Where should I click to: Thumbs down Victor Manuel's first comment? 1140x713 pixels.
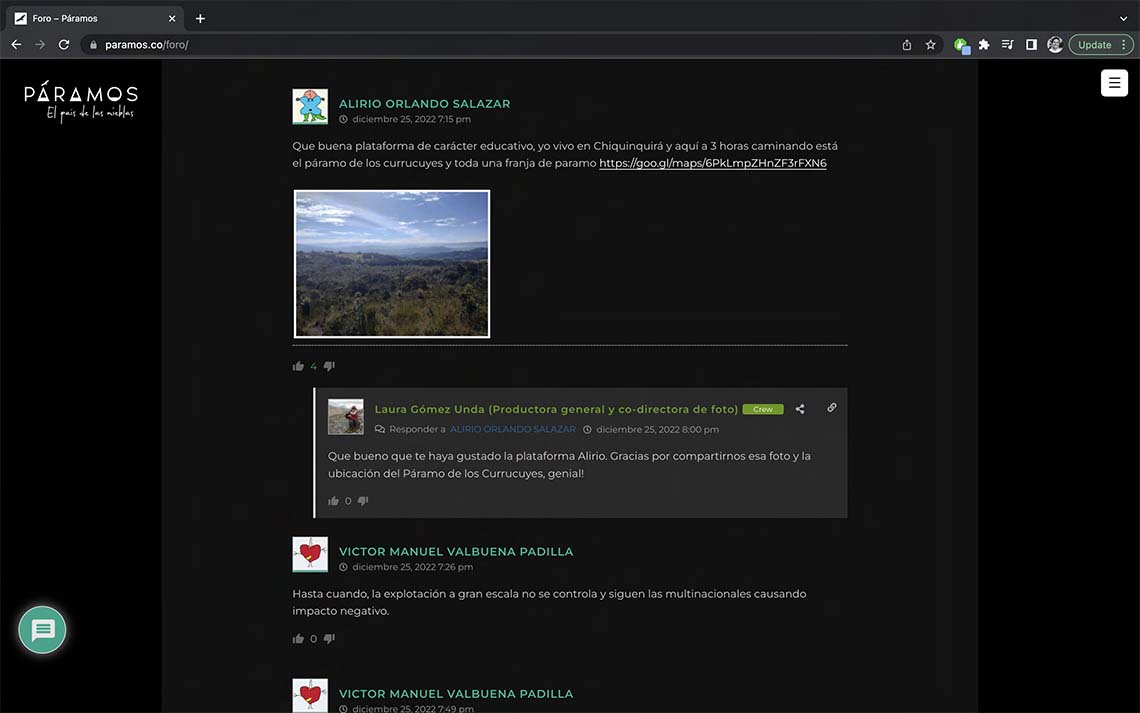(x=329, y=639)
